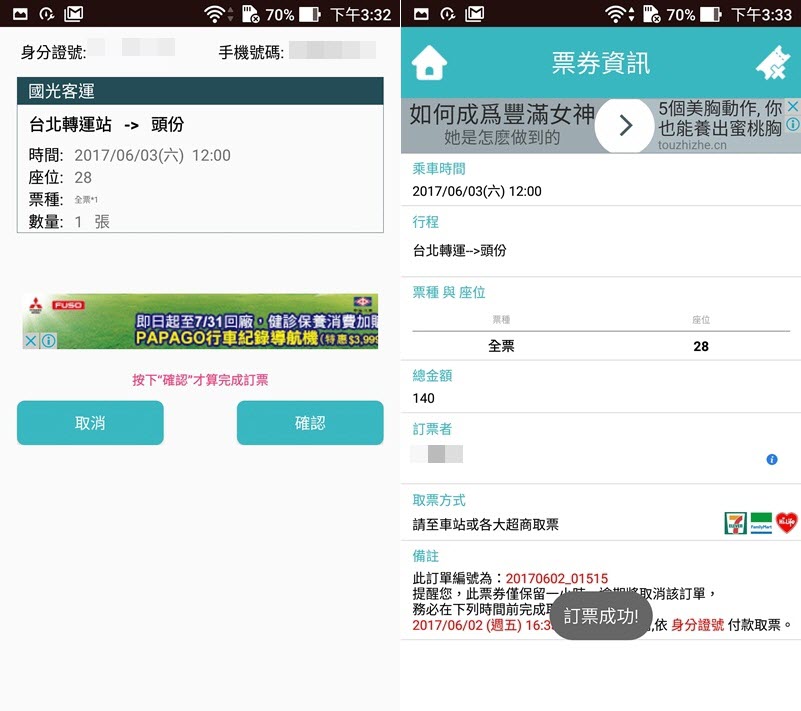Tap the 乘車時間 value on ticket info
The width and height of the screenshot is (801, 711).
(x=477, y=192)
